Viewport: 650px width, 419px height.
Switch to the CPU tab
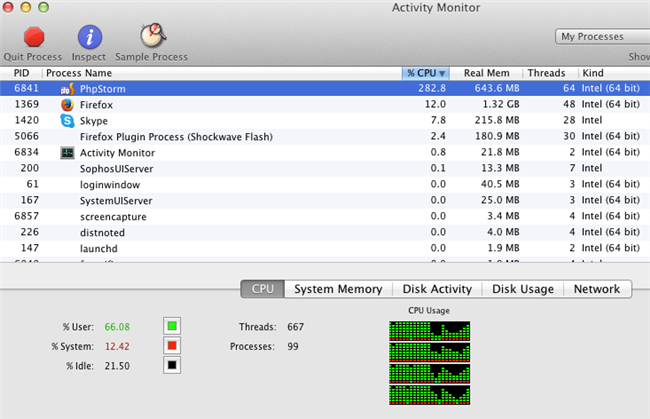click(263, 289)
